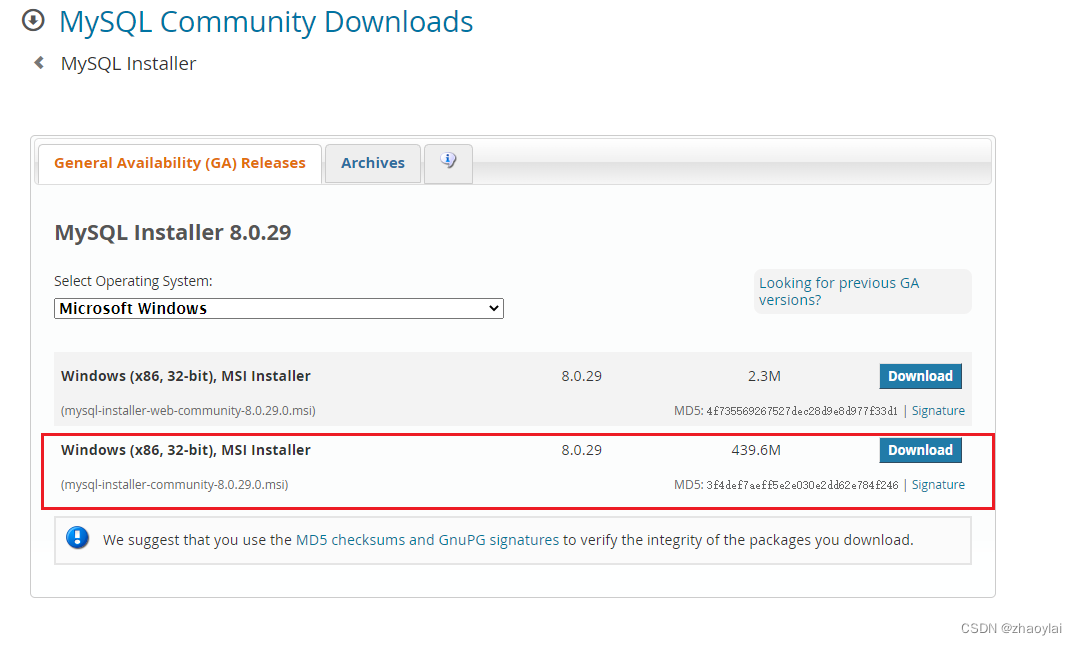This screenshot has width=1077, height=645.
Task: Open the Select Operating System dropdown
Action: (279, 308)
